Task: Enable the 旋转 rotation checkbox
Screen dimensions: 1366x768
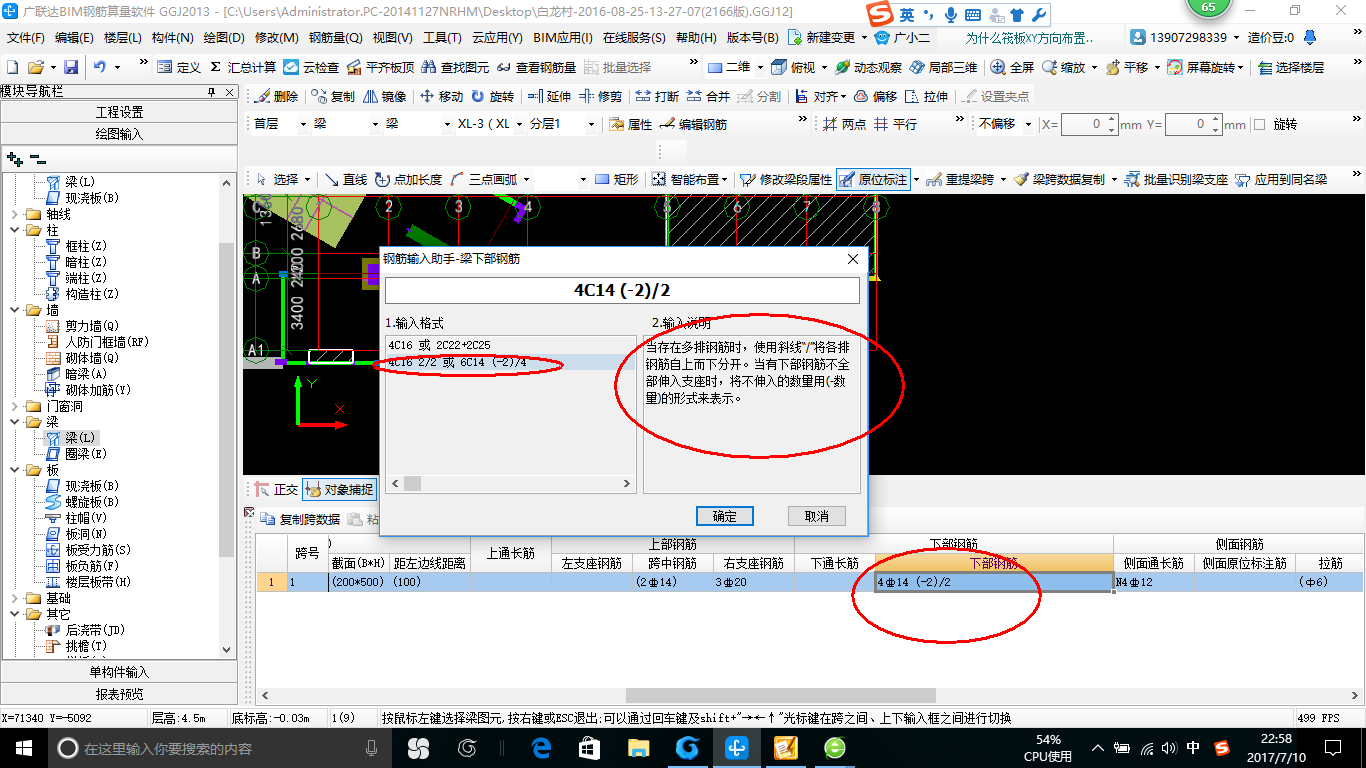Action: point(1260,124)
